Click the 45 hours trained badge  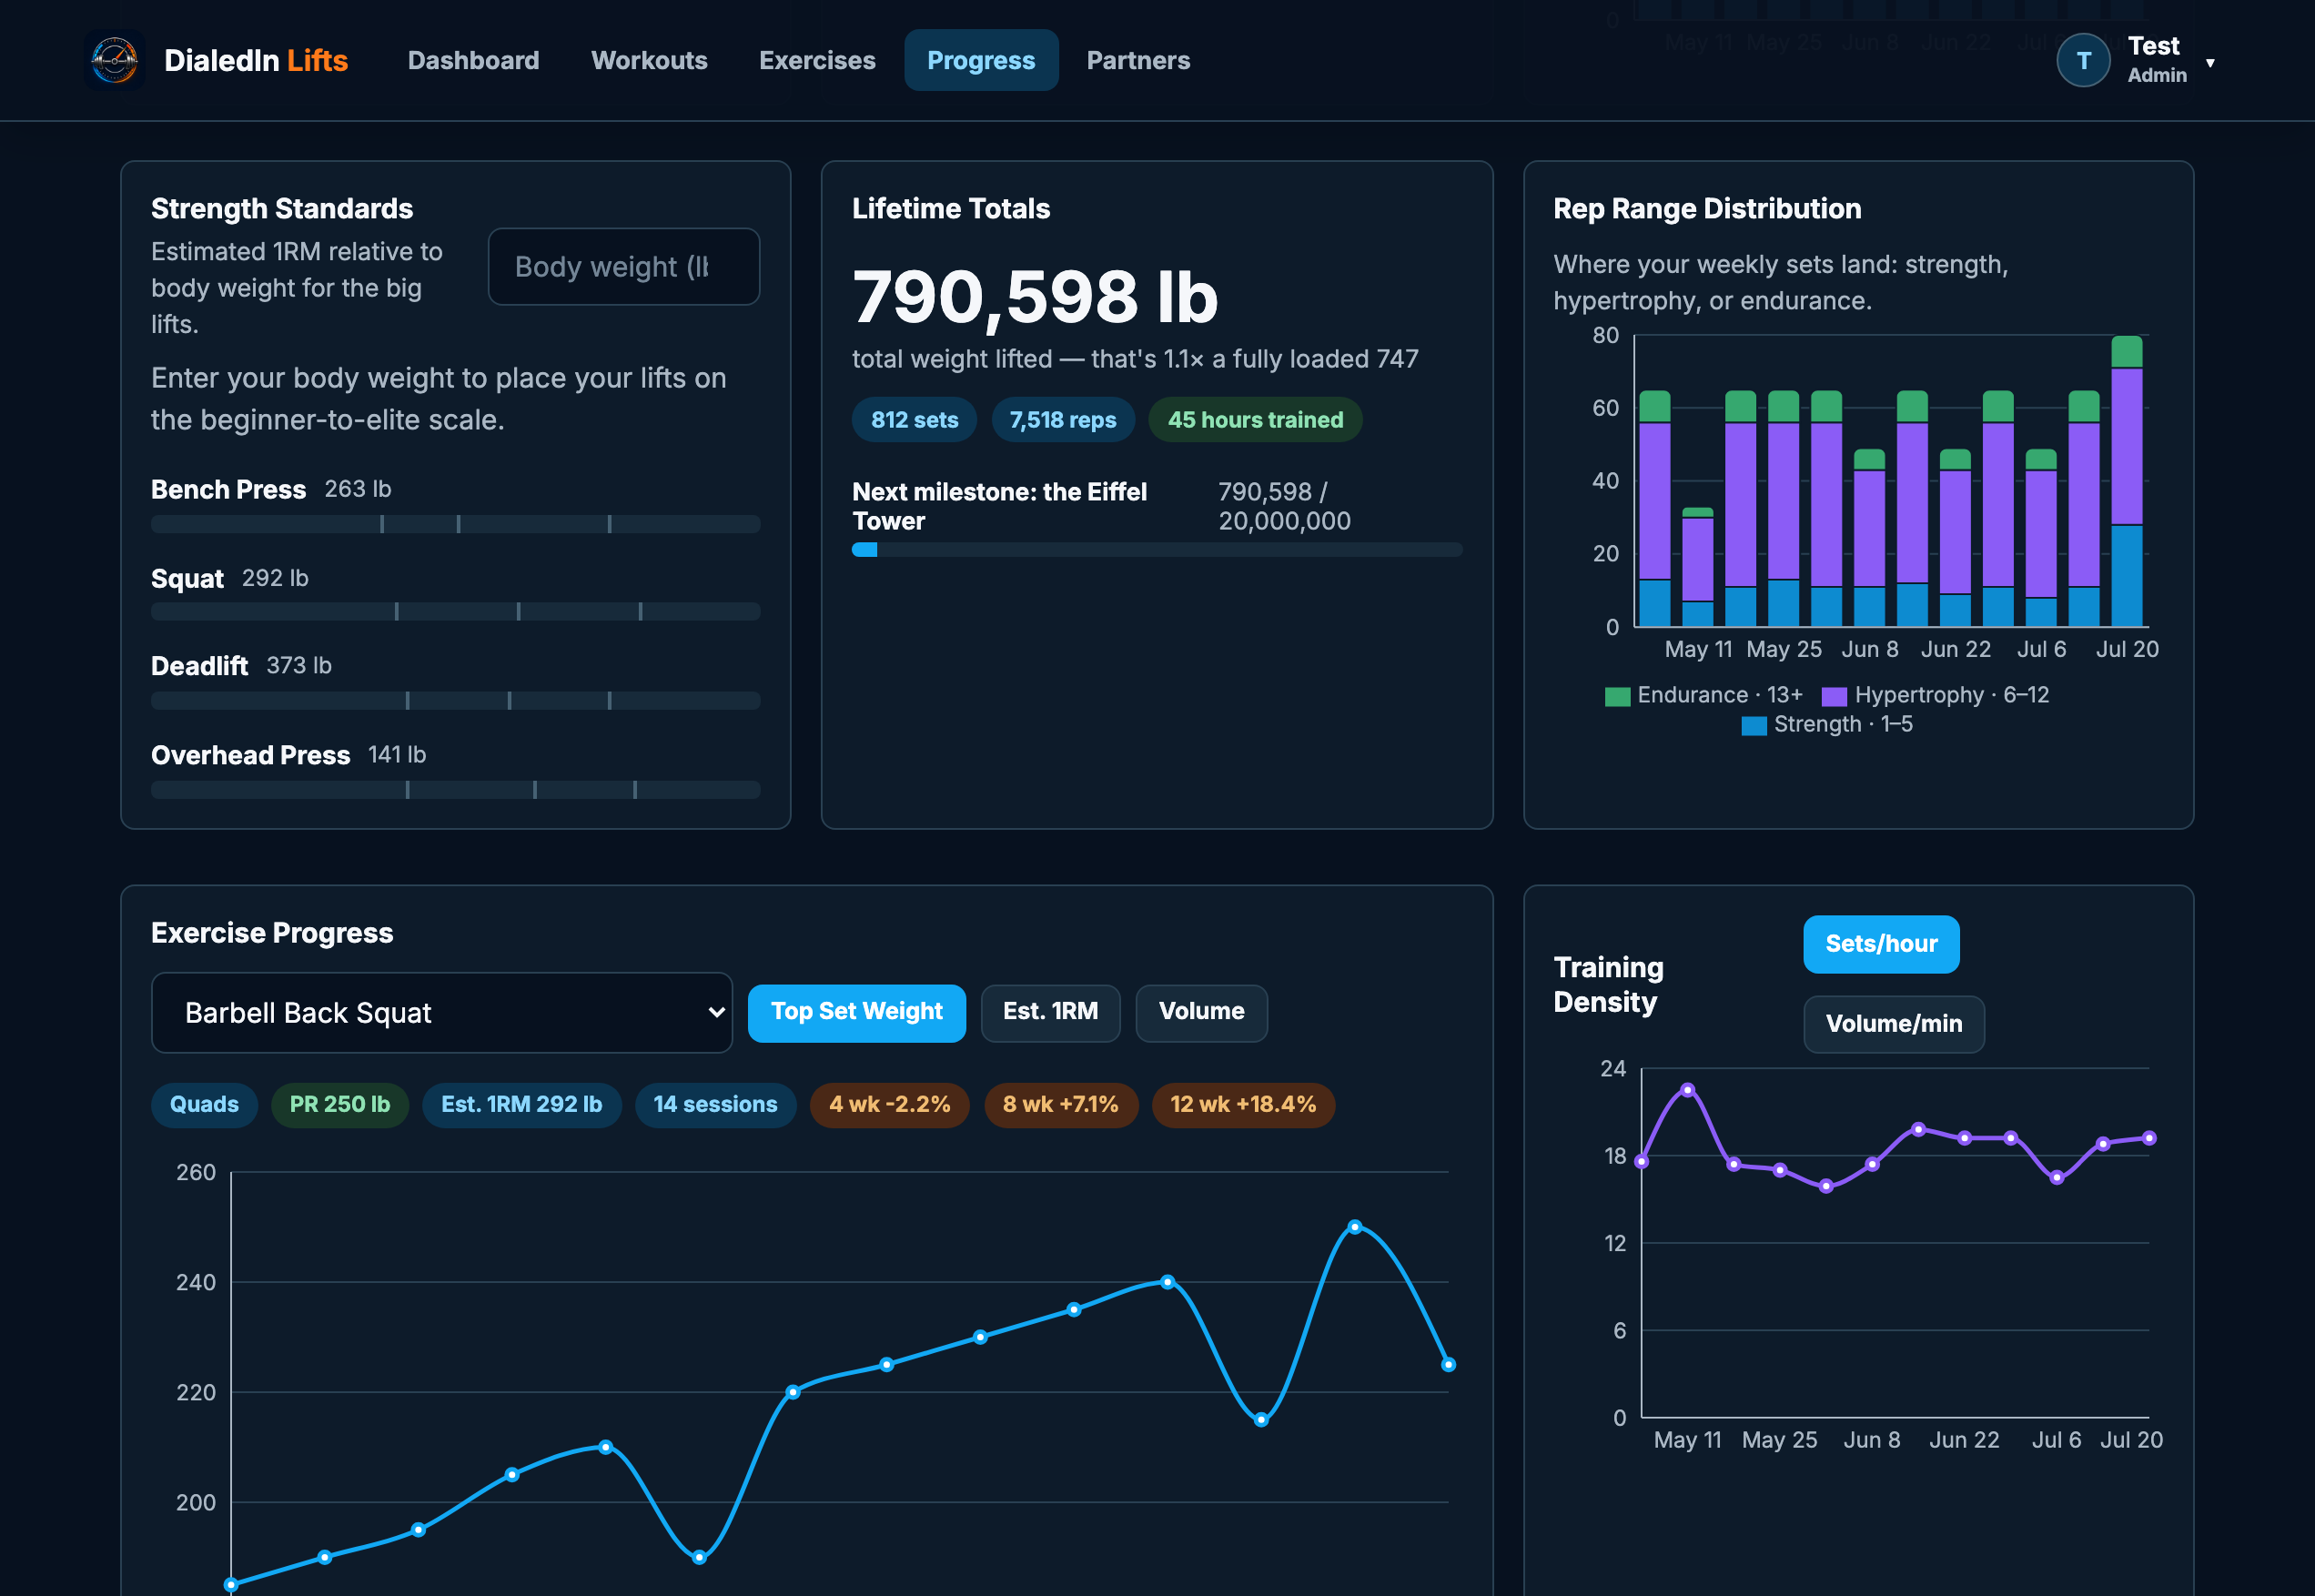click(1255, 419)
